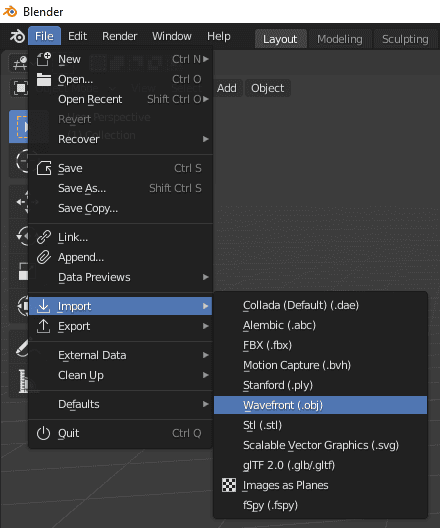Import a Wavefront (.obj) file

320,405
